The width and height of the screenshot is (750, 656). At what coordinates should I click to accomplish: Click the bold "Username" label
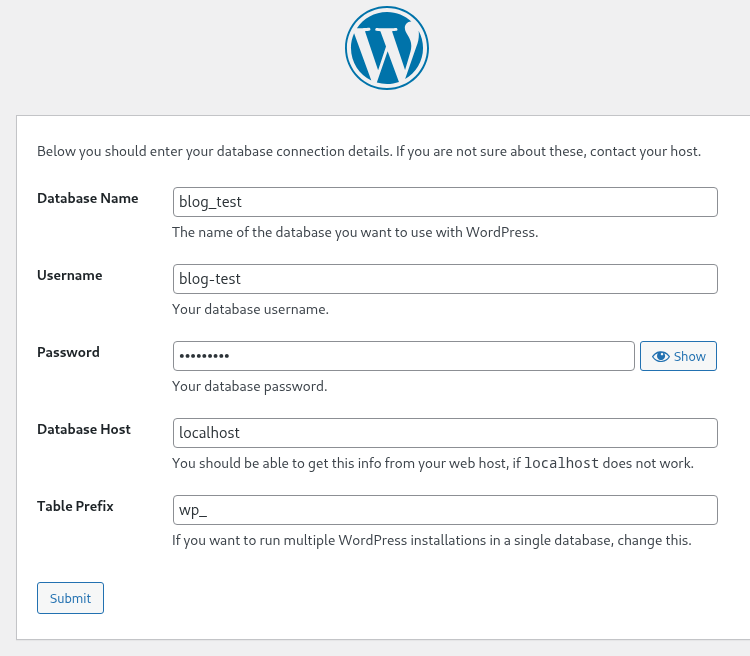(x=70, y=275)
